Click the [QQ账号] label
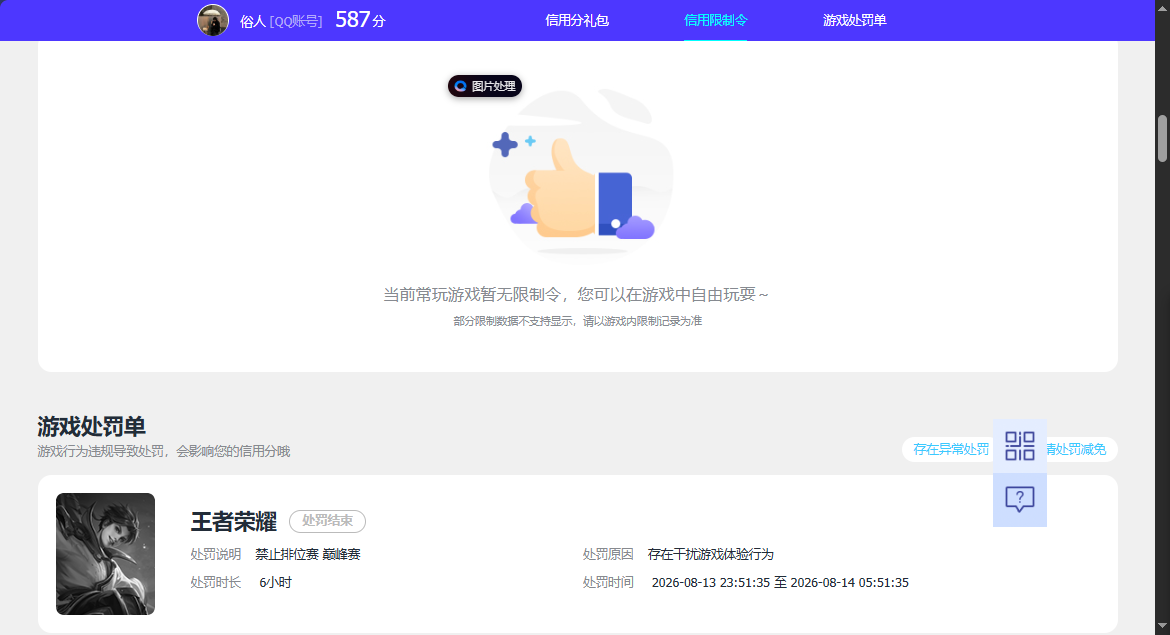The image size is (1170, 635). 296,22
